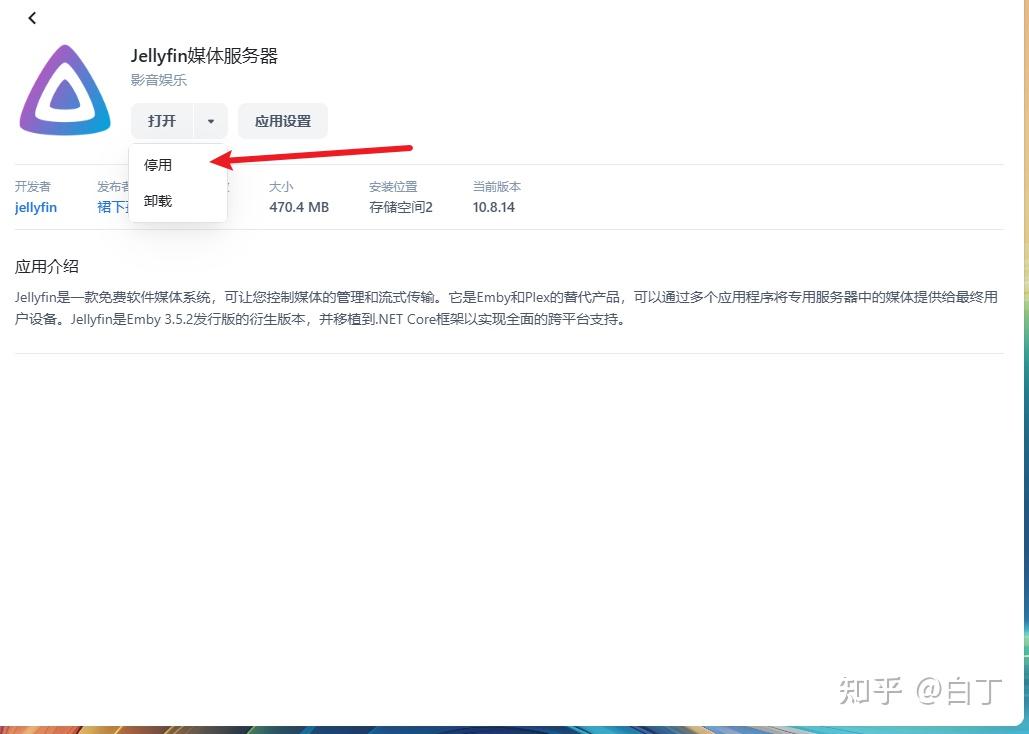Viewport: 1029px width, 734px height.
Task: Click the 当前版本 label
Action: [x=497, y=186]
